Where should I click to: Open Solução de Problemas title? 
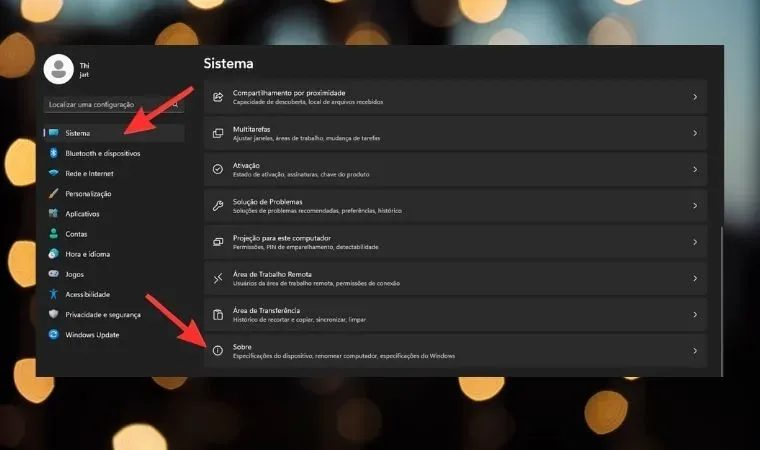point(268,201)
